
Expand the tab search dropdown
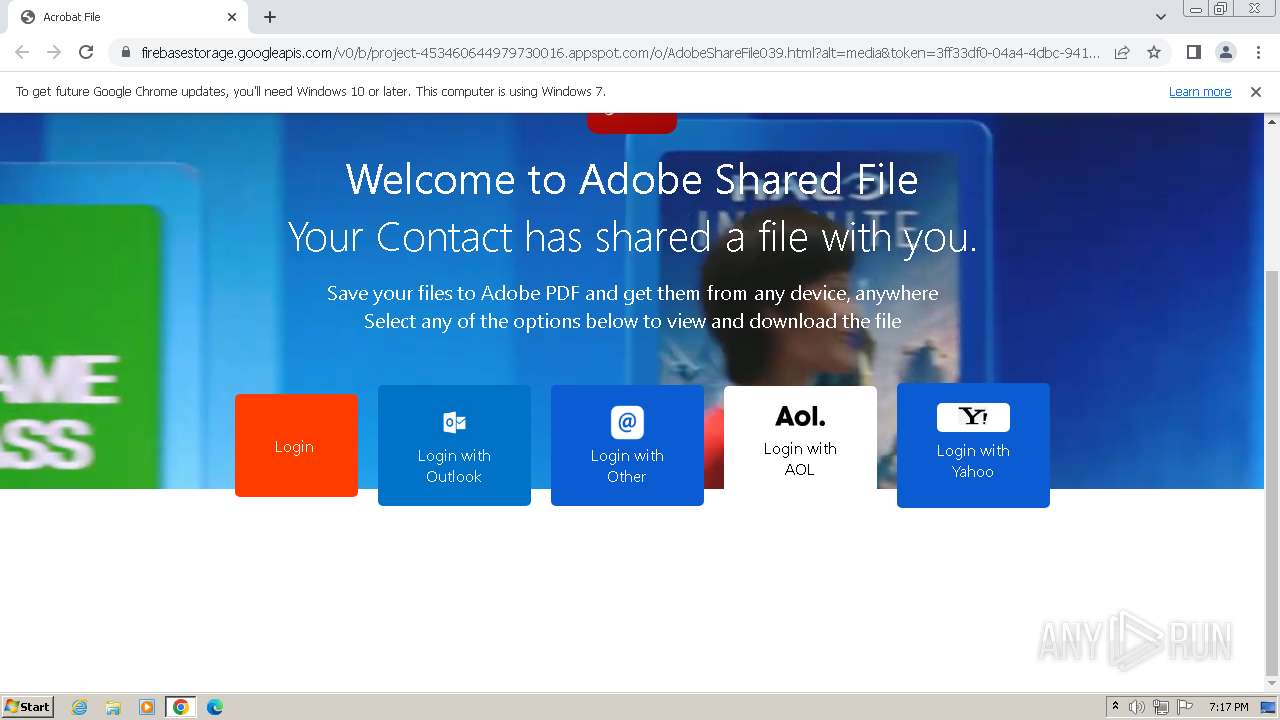click(1160, 17)
